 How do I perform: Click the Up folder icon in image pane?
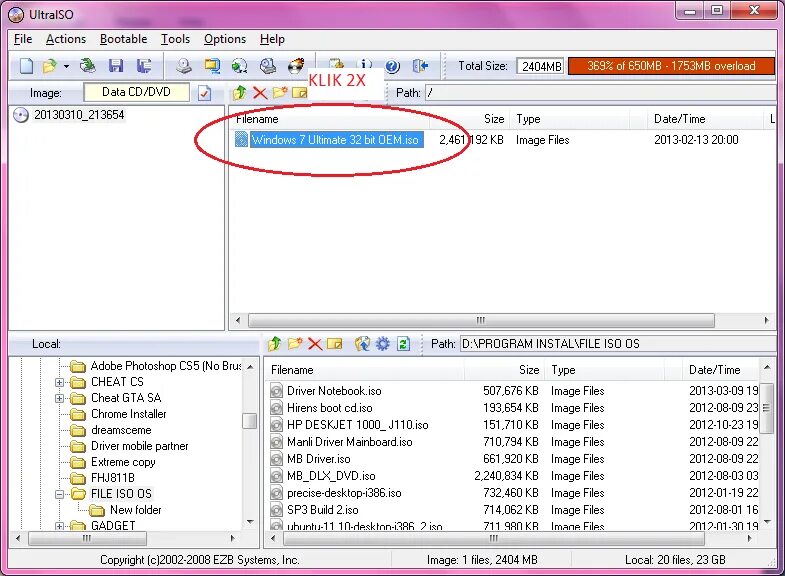tap(240, 92)
